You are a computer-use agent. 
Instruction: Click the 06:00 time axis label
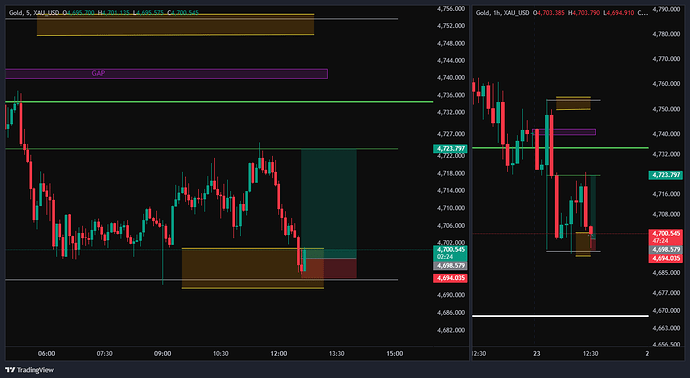pyautogui.click(x=47, y=354)
